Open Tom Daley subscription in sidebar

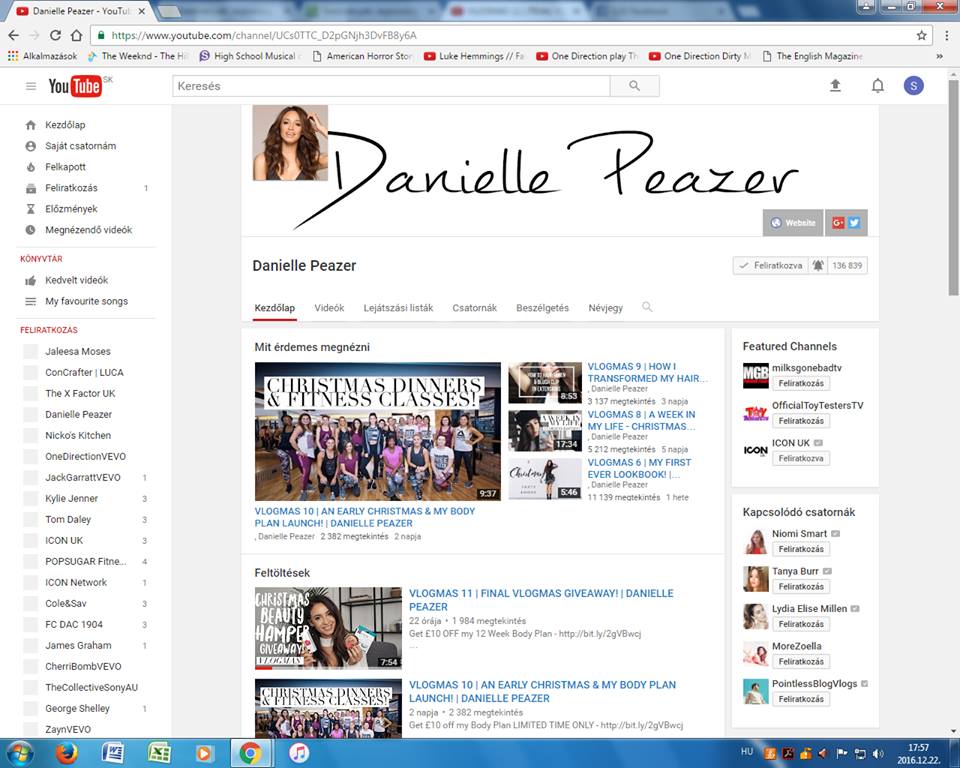[68, 519]
